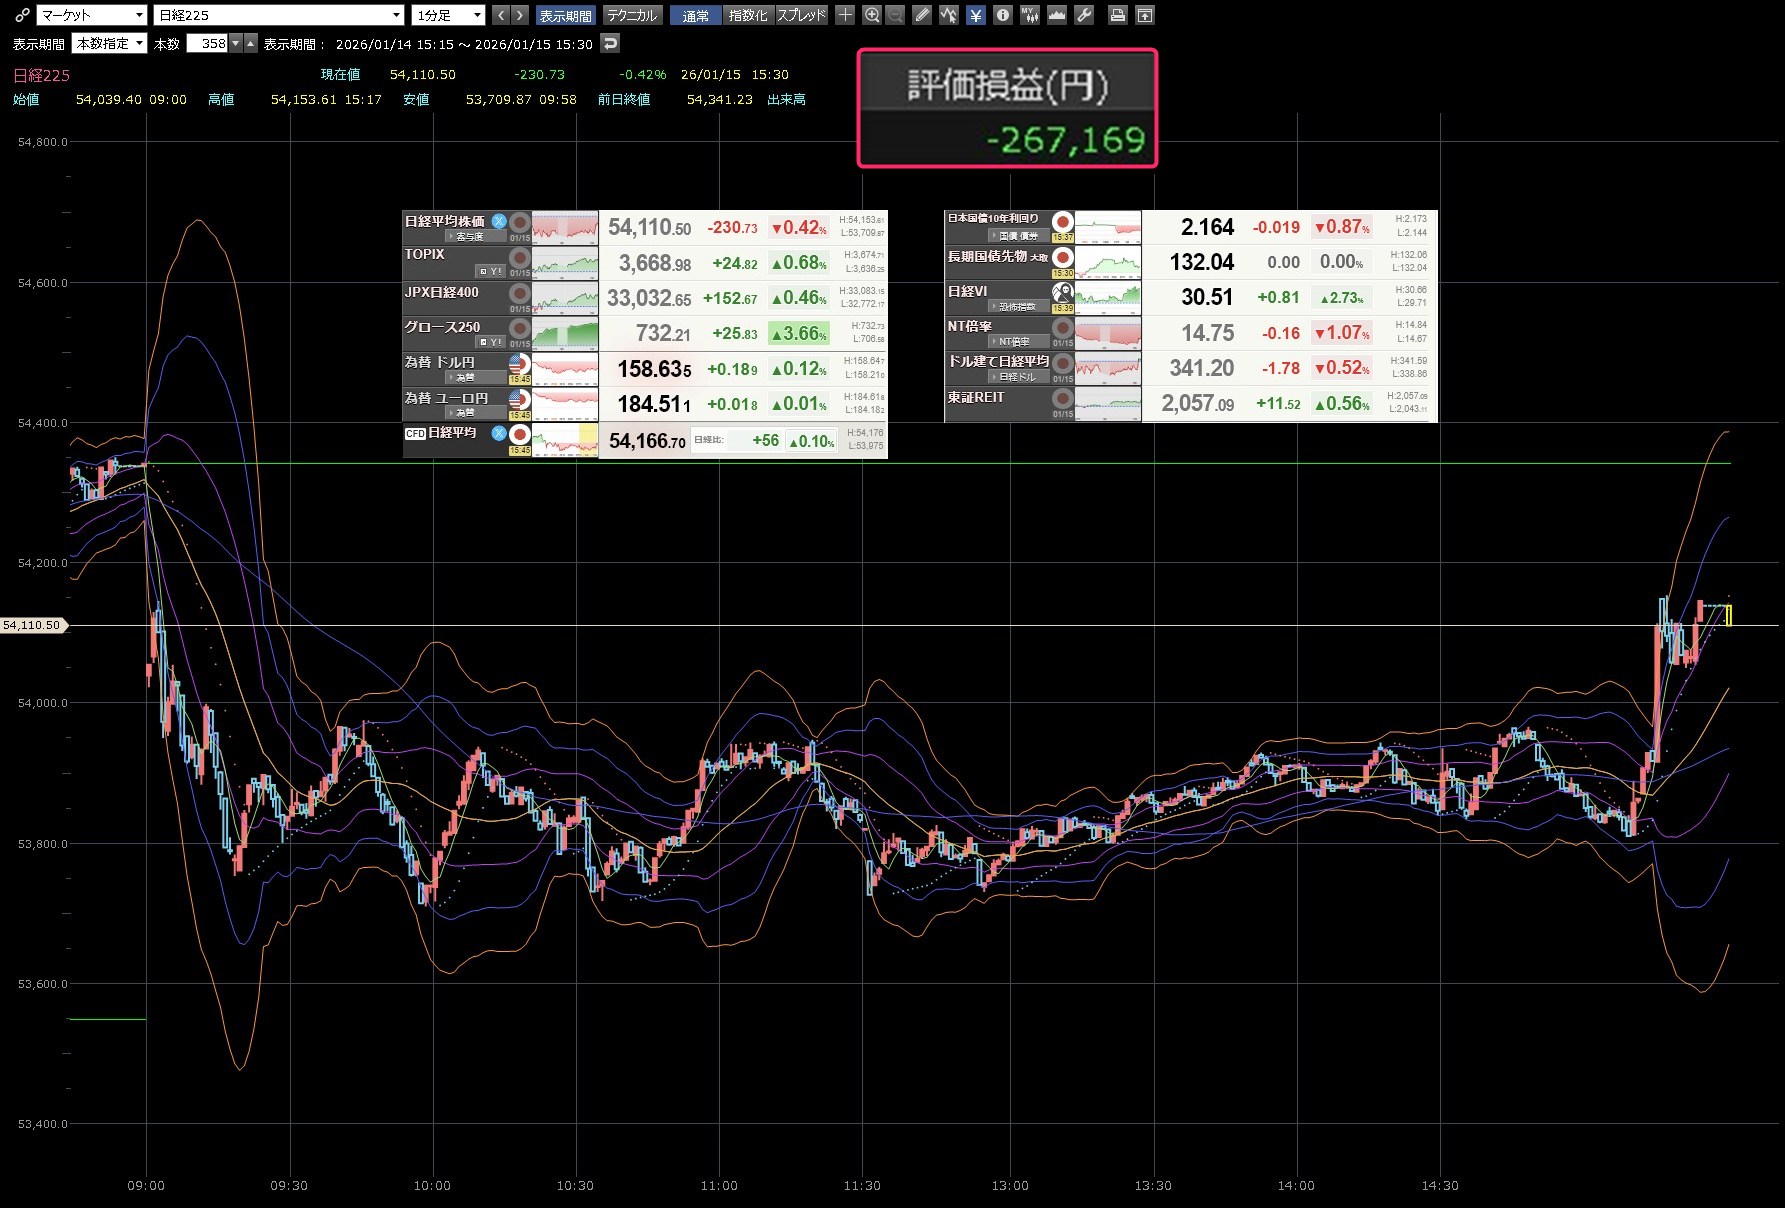Click the reset display period icon

point(610,43)
